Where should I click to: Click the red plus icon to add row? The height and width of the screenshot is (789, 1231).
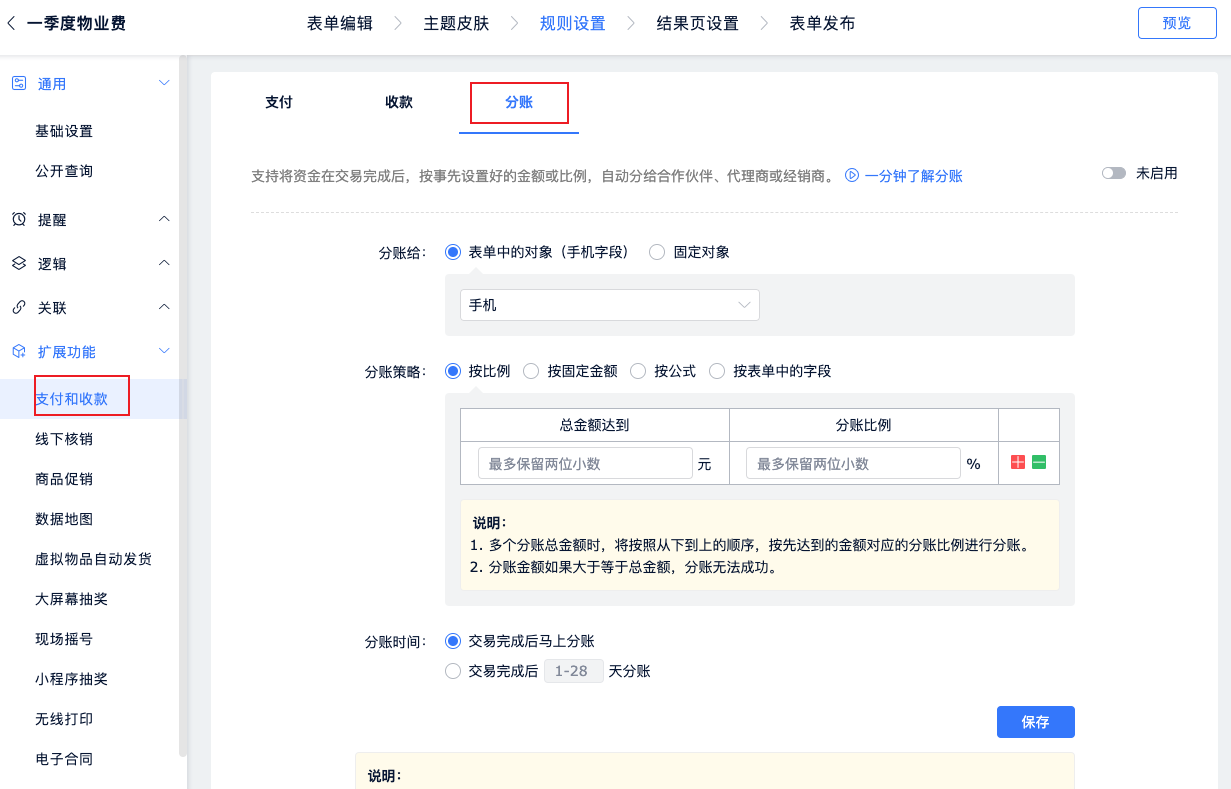point(1018,463)
